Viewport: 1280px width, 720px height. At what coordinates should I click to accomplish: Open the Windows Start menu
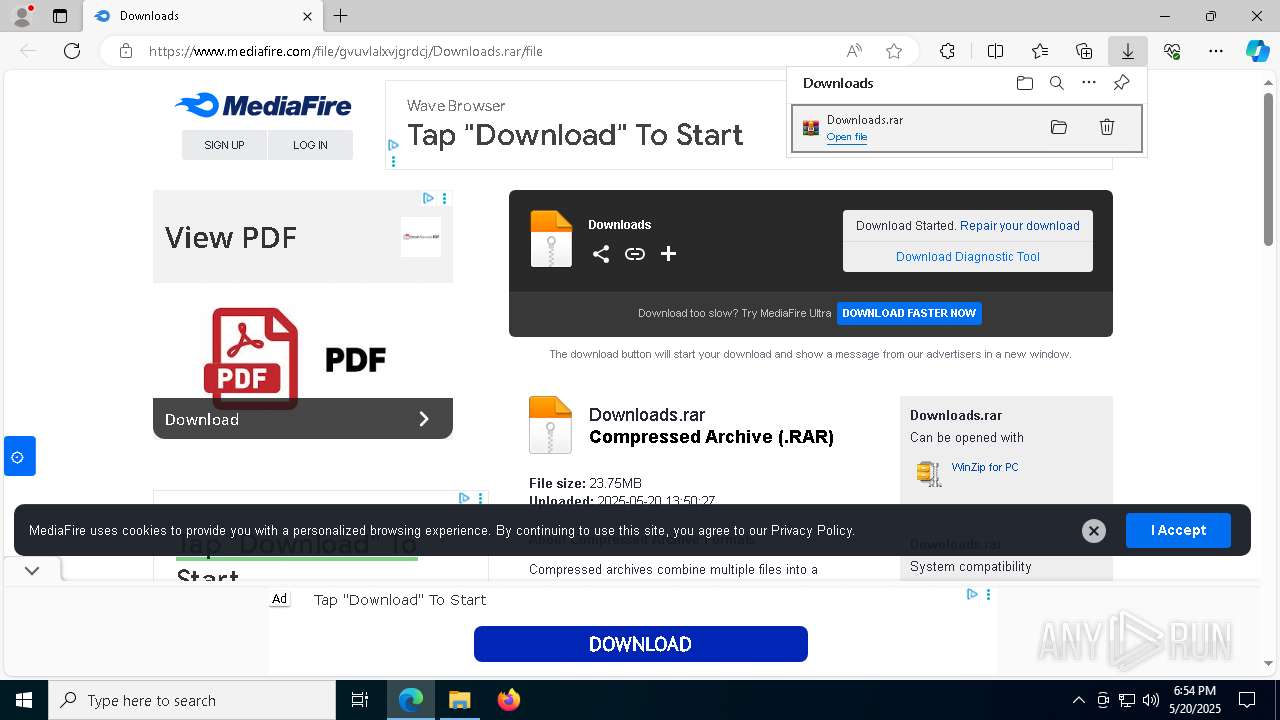pos(23,700)
